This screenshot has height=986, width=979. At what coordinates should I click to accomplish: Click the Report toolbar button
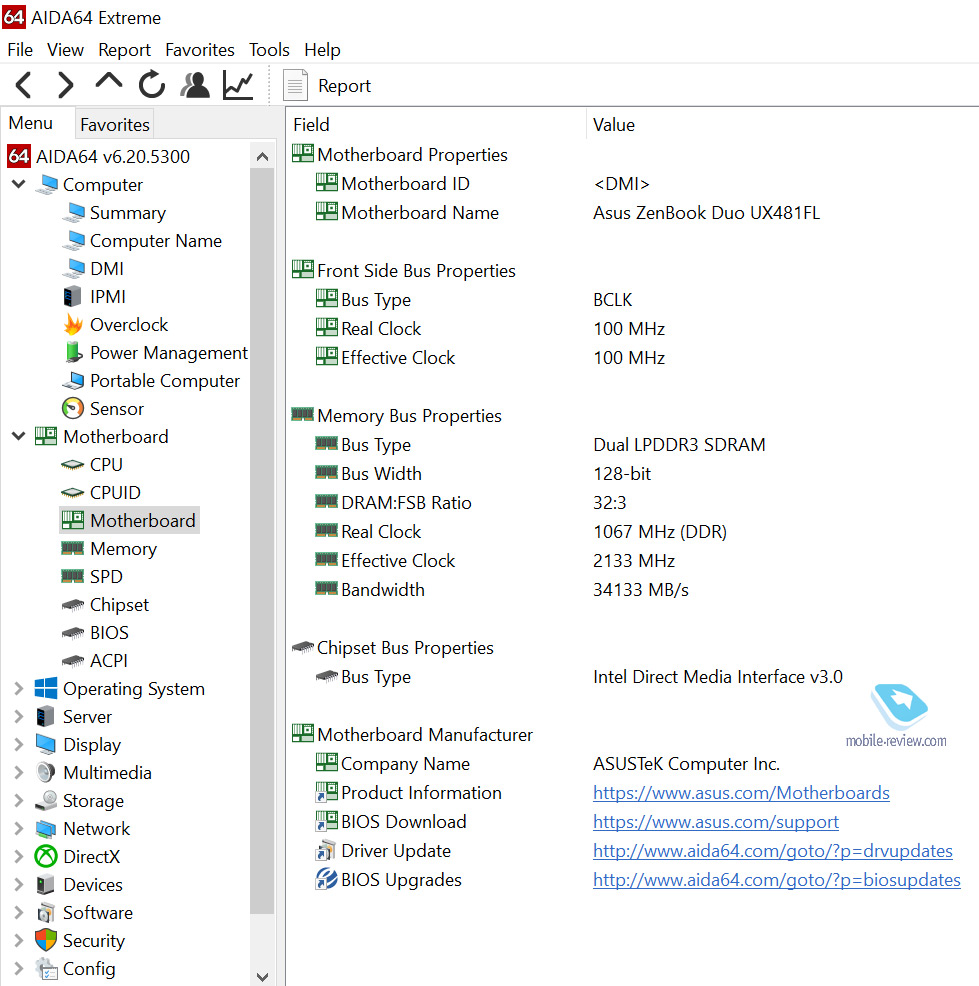click(x=327, y=86)
